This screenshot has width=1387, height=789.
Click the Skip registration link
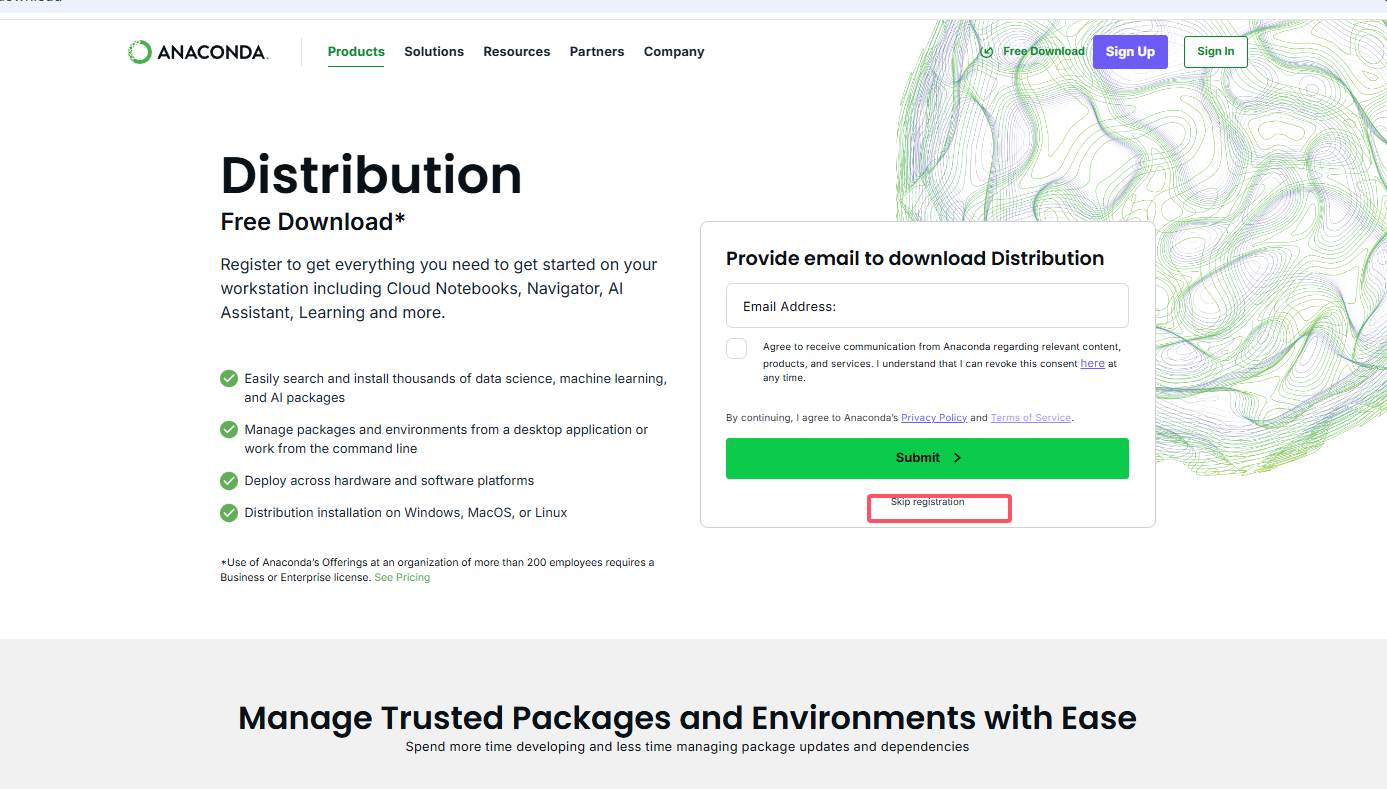pos(928,502)
